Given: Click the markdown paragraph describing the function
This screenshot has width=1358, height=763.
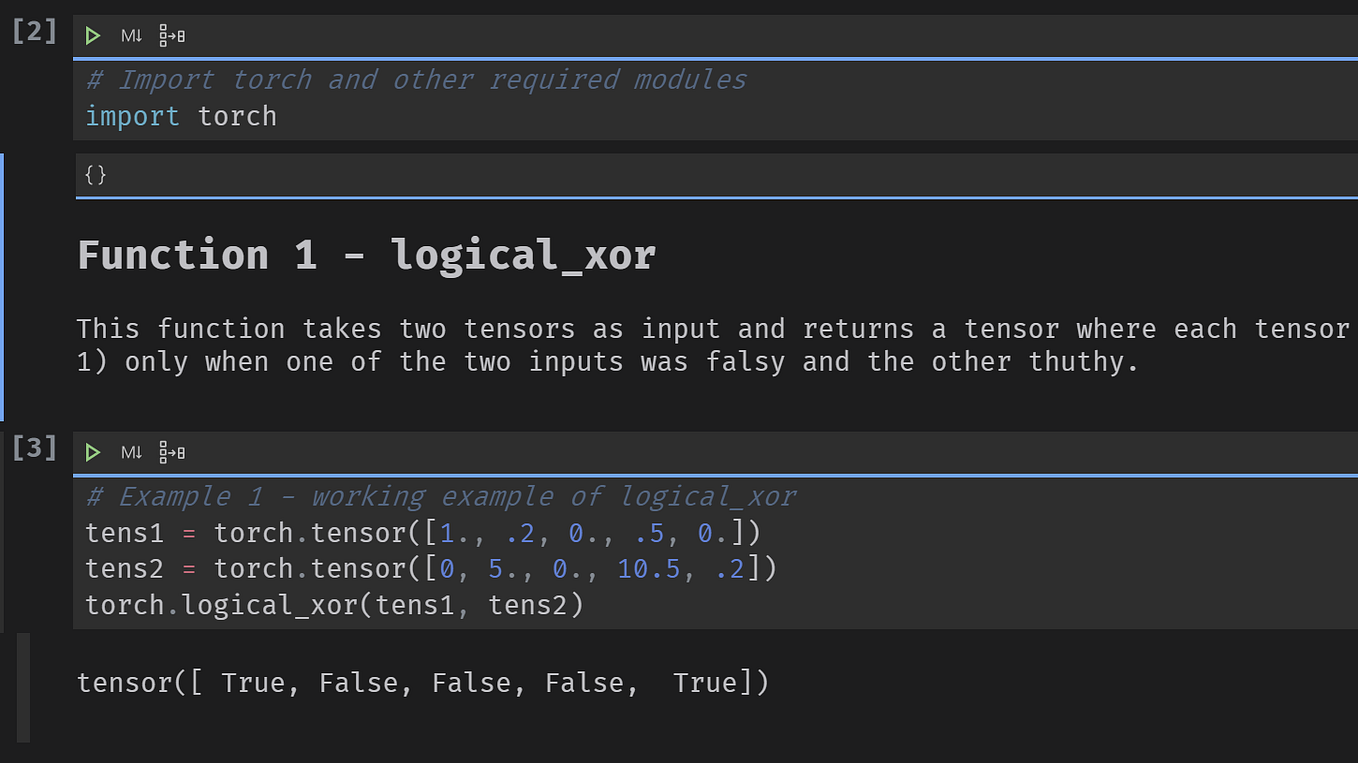Looking at the screenshot, I should point(716,345).
